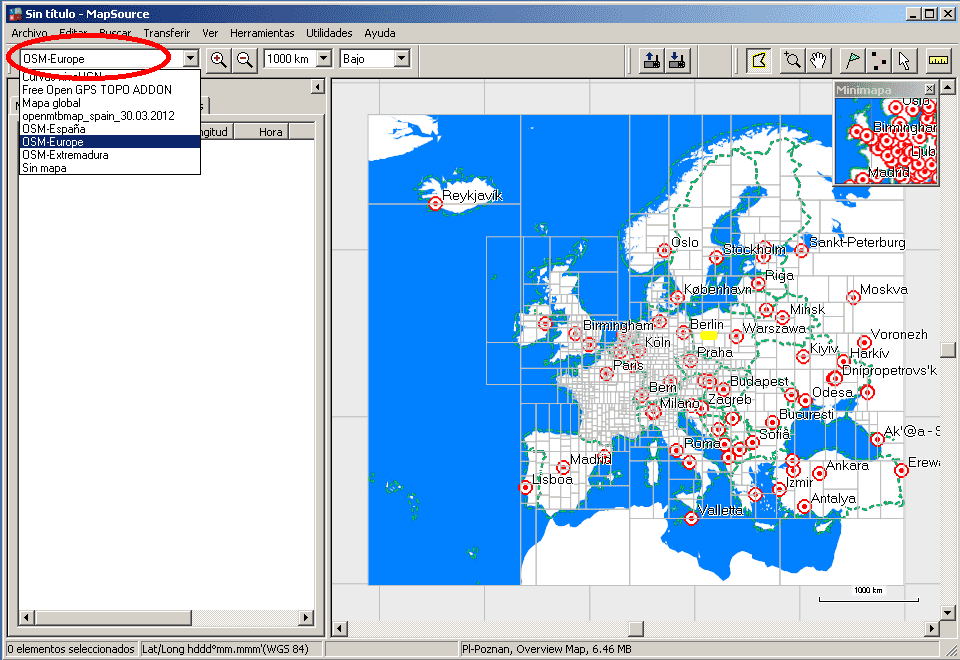The image size is (960, 660).
Task: Open the Archivo menu
Action: click(x=29, y=33)
